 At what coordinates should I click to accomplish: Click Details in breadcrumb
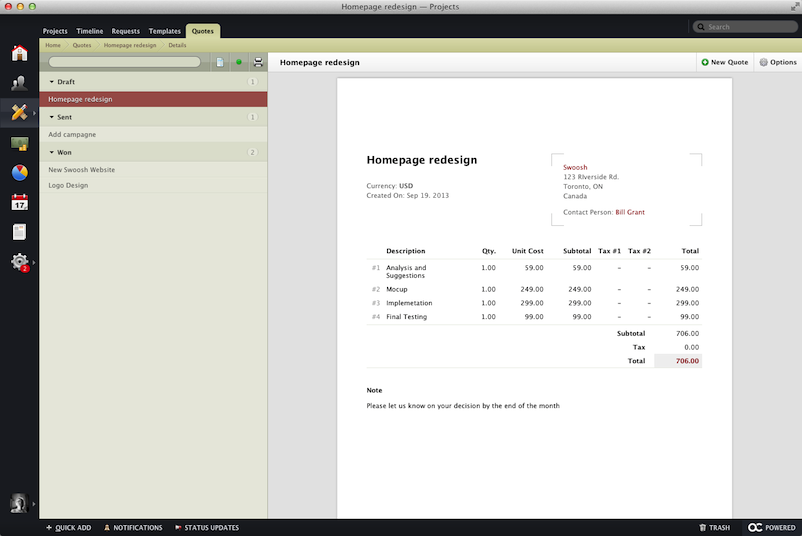pos(177,45)
